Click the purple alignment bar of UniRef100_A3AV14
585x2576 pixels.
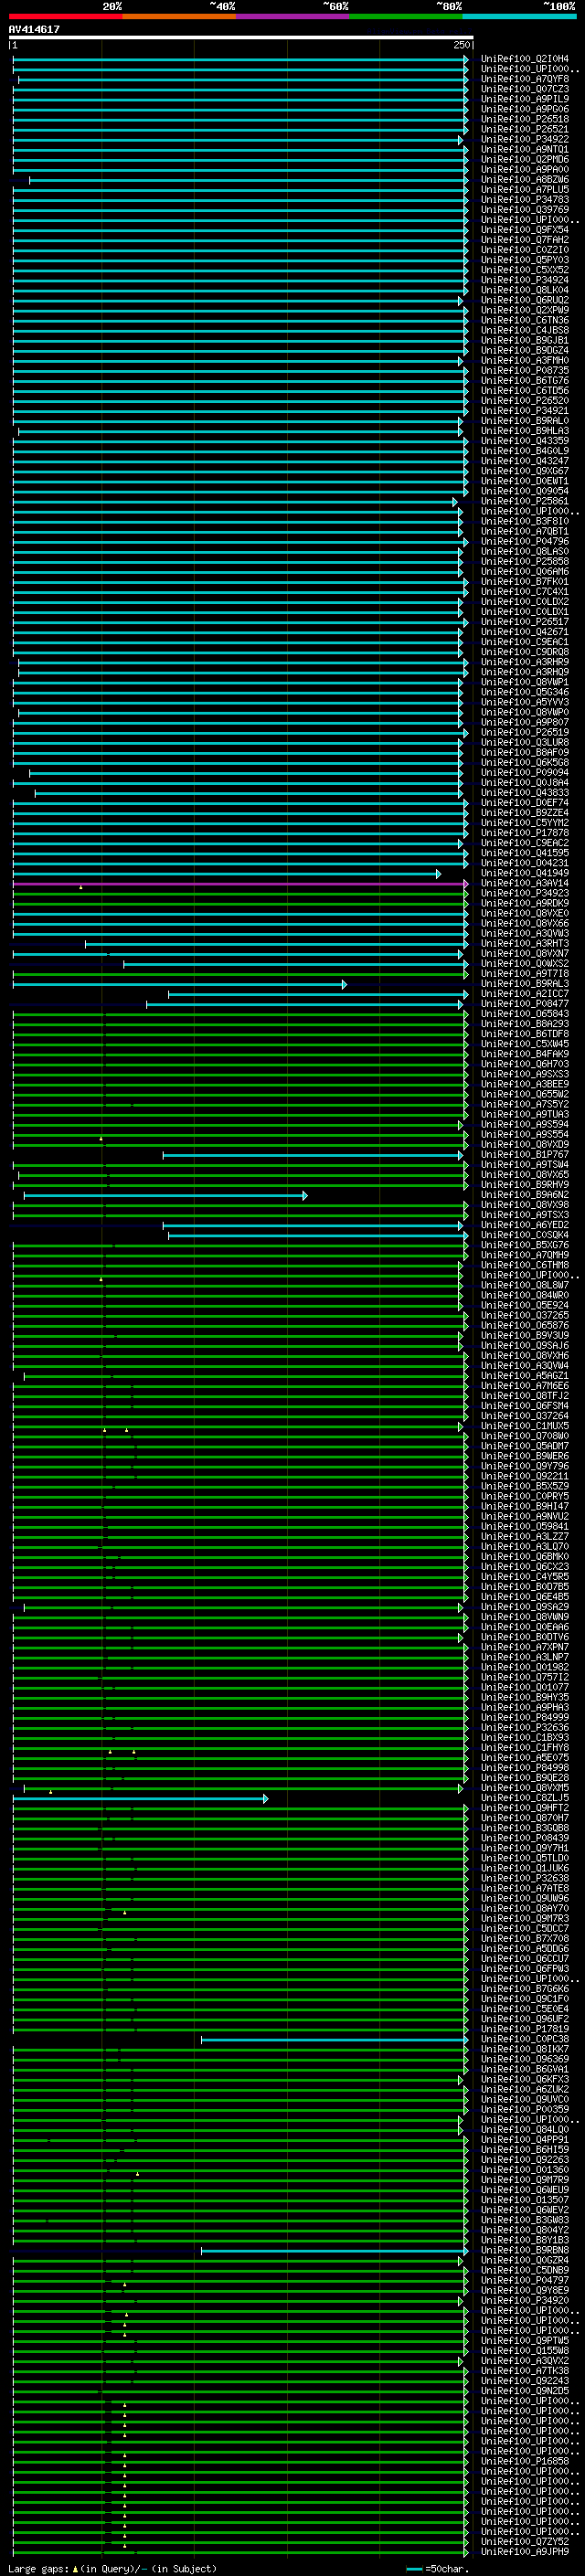(240, 884)
